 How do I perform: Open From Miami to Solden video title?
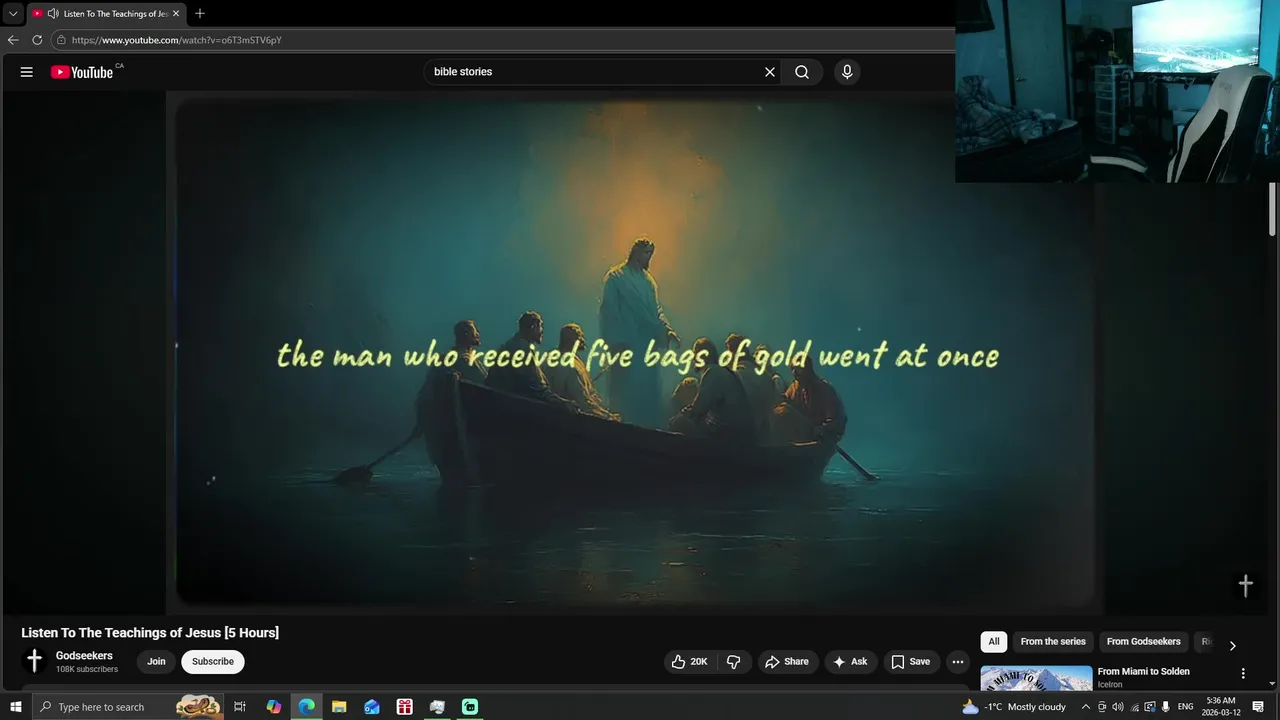tap(1143, 672)
